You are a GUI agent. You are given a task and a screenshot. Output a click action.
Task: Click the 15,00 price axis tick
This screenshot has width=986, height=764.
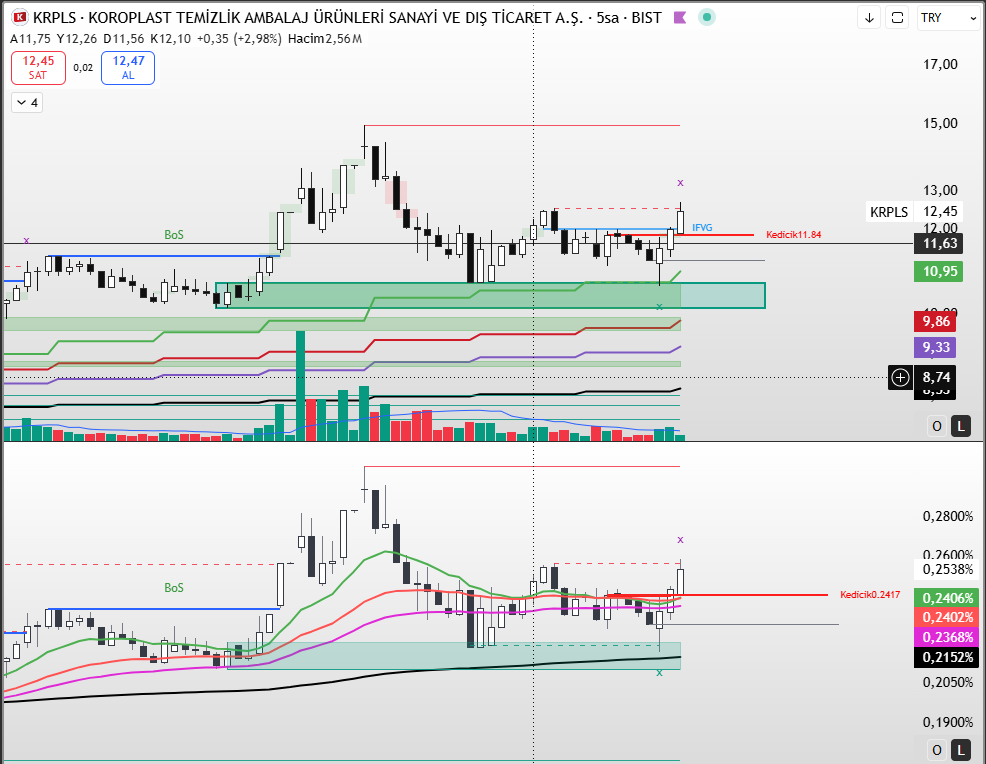tap(940, 123)
